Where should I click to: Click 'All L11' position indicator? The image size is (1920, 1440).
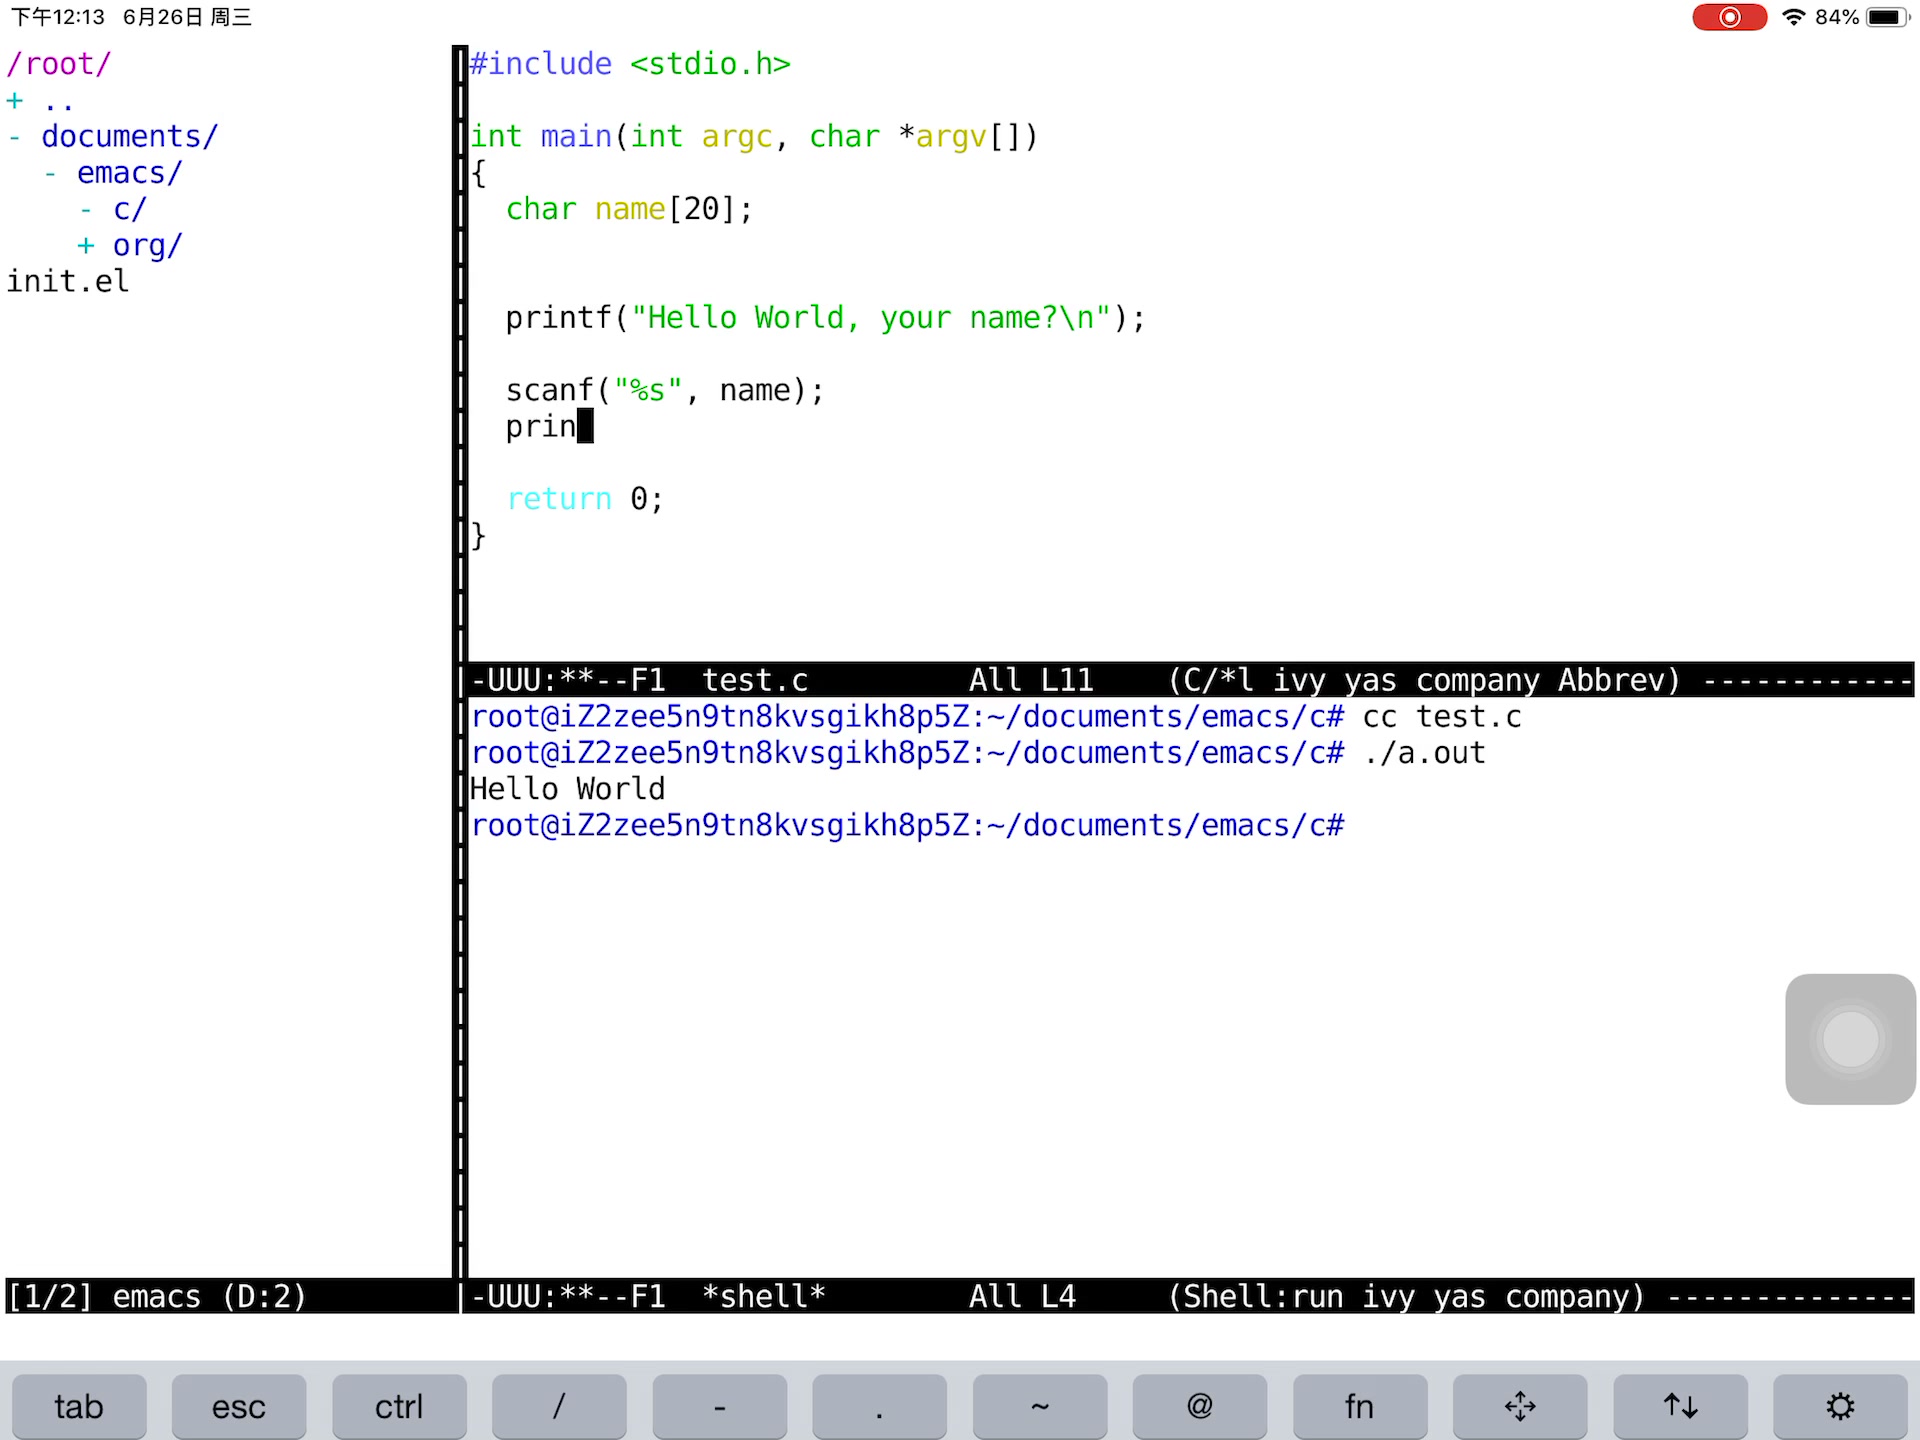click(x=1031, y=680)
